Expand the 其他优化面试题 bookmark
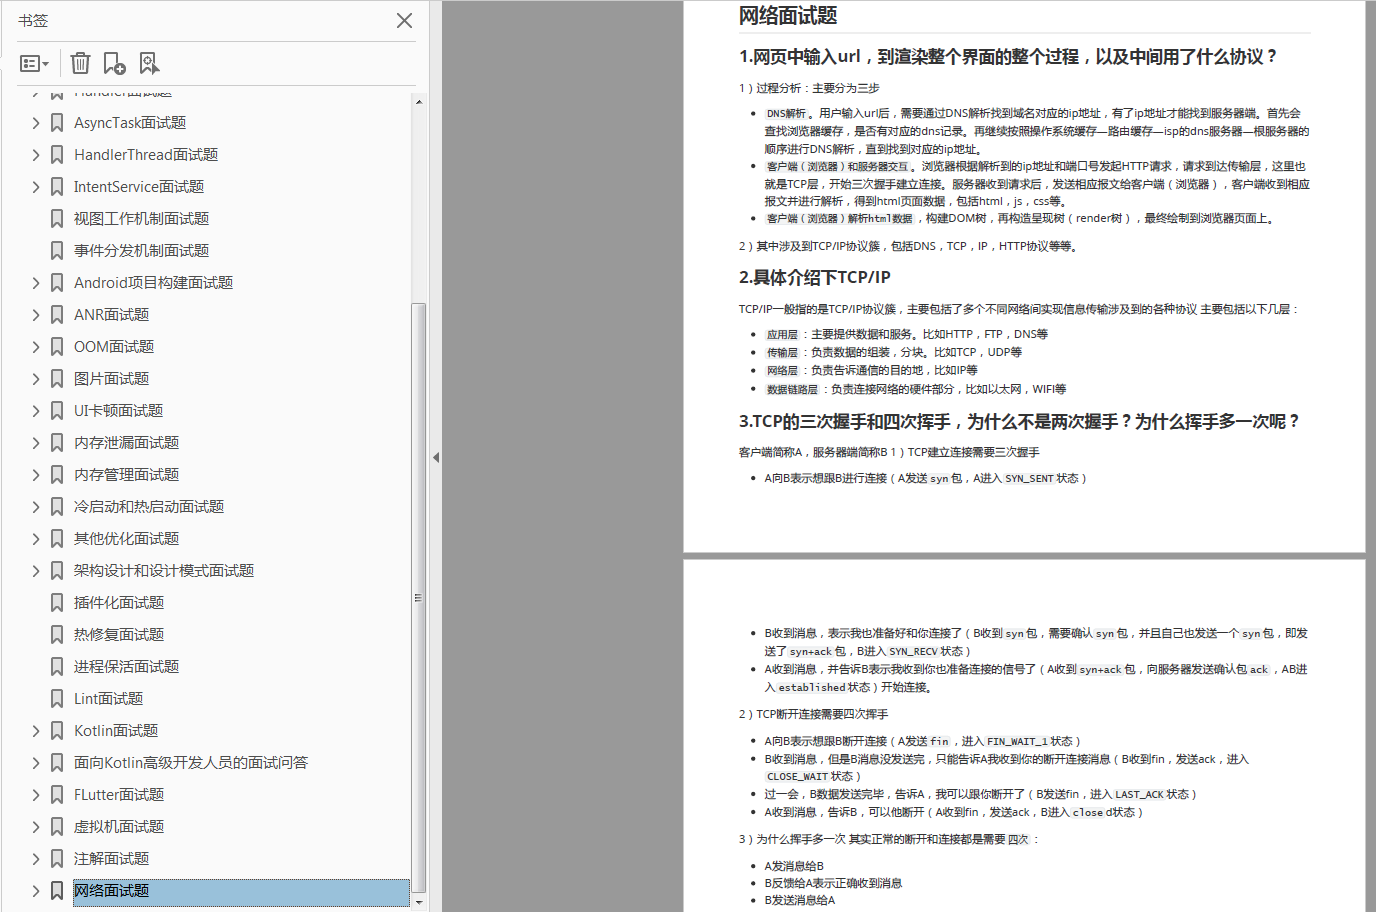The image size is (1376, 912). (35, 539)
